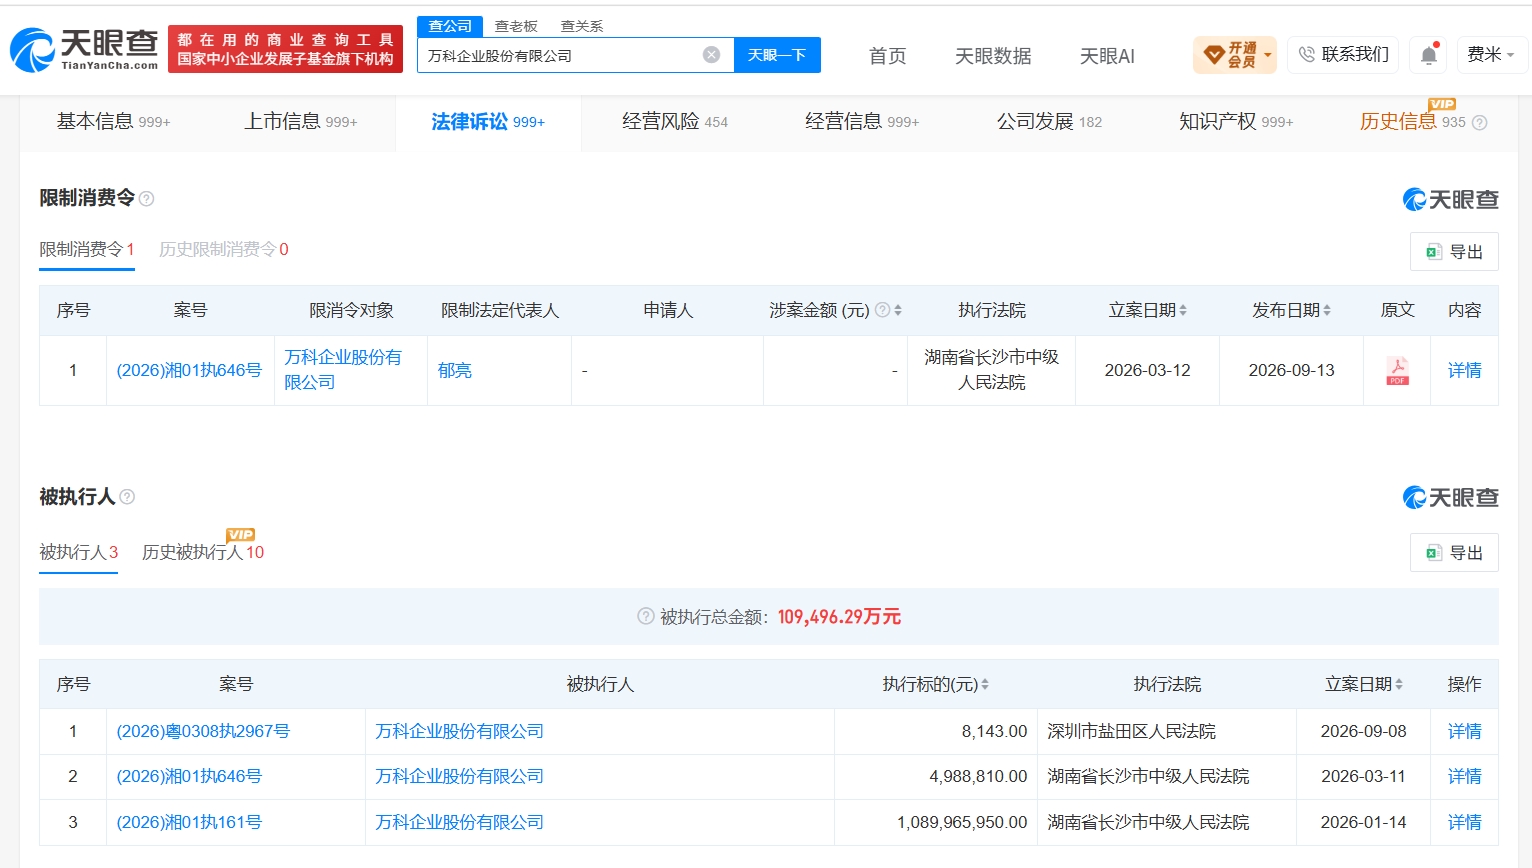Switch to the 公司发展 tab
The width and height of the screenshot is (1532, 868).
1049,122
